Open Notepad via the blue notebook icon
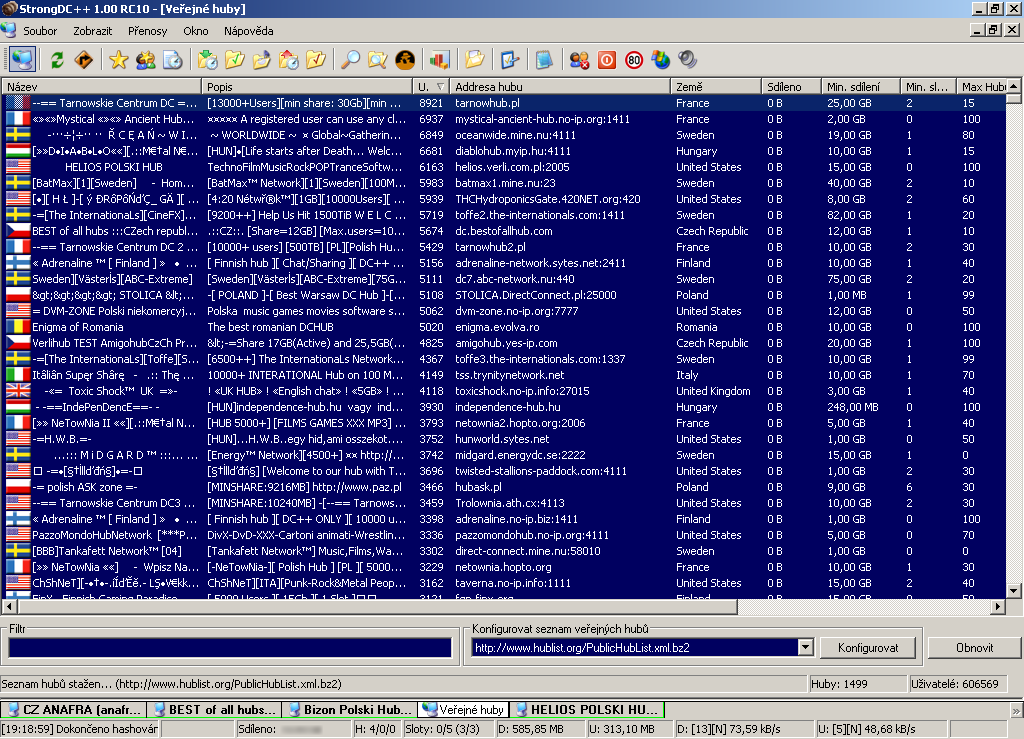Image resolution: width=1024 pixels, height=739 pixels. [x=544, y=60]
